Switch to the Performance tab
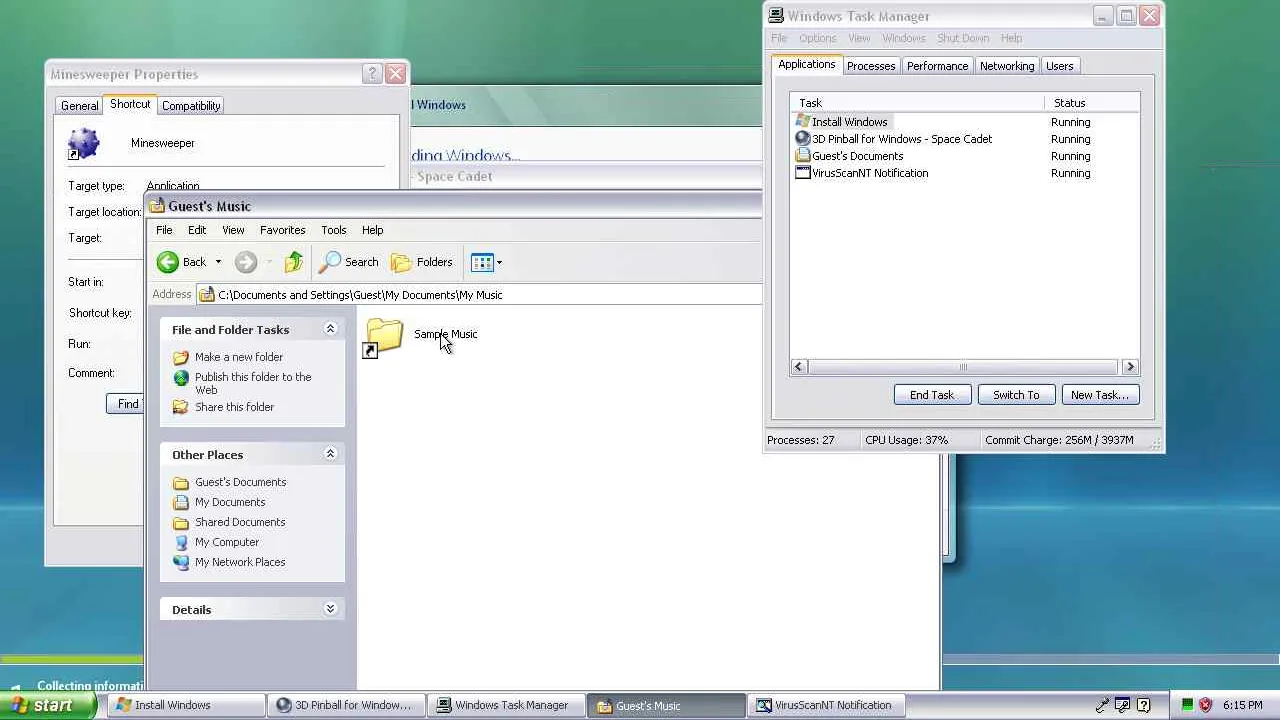1280x720 pixels. 937,66
